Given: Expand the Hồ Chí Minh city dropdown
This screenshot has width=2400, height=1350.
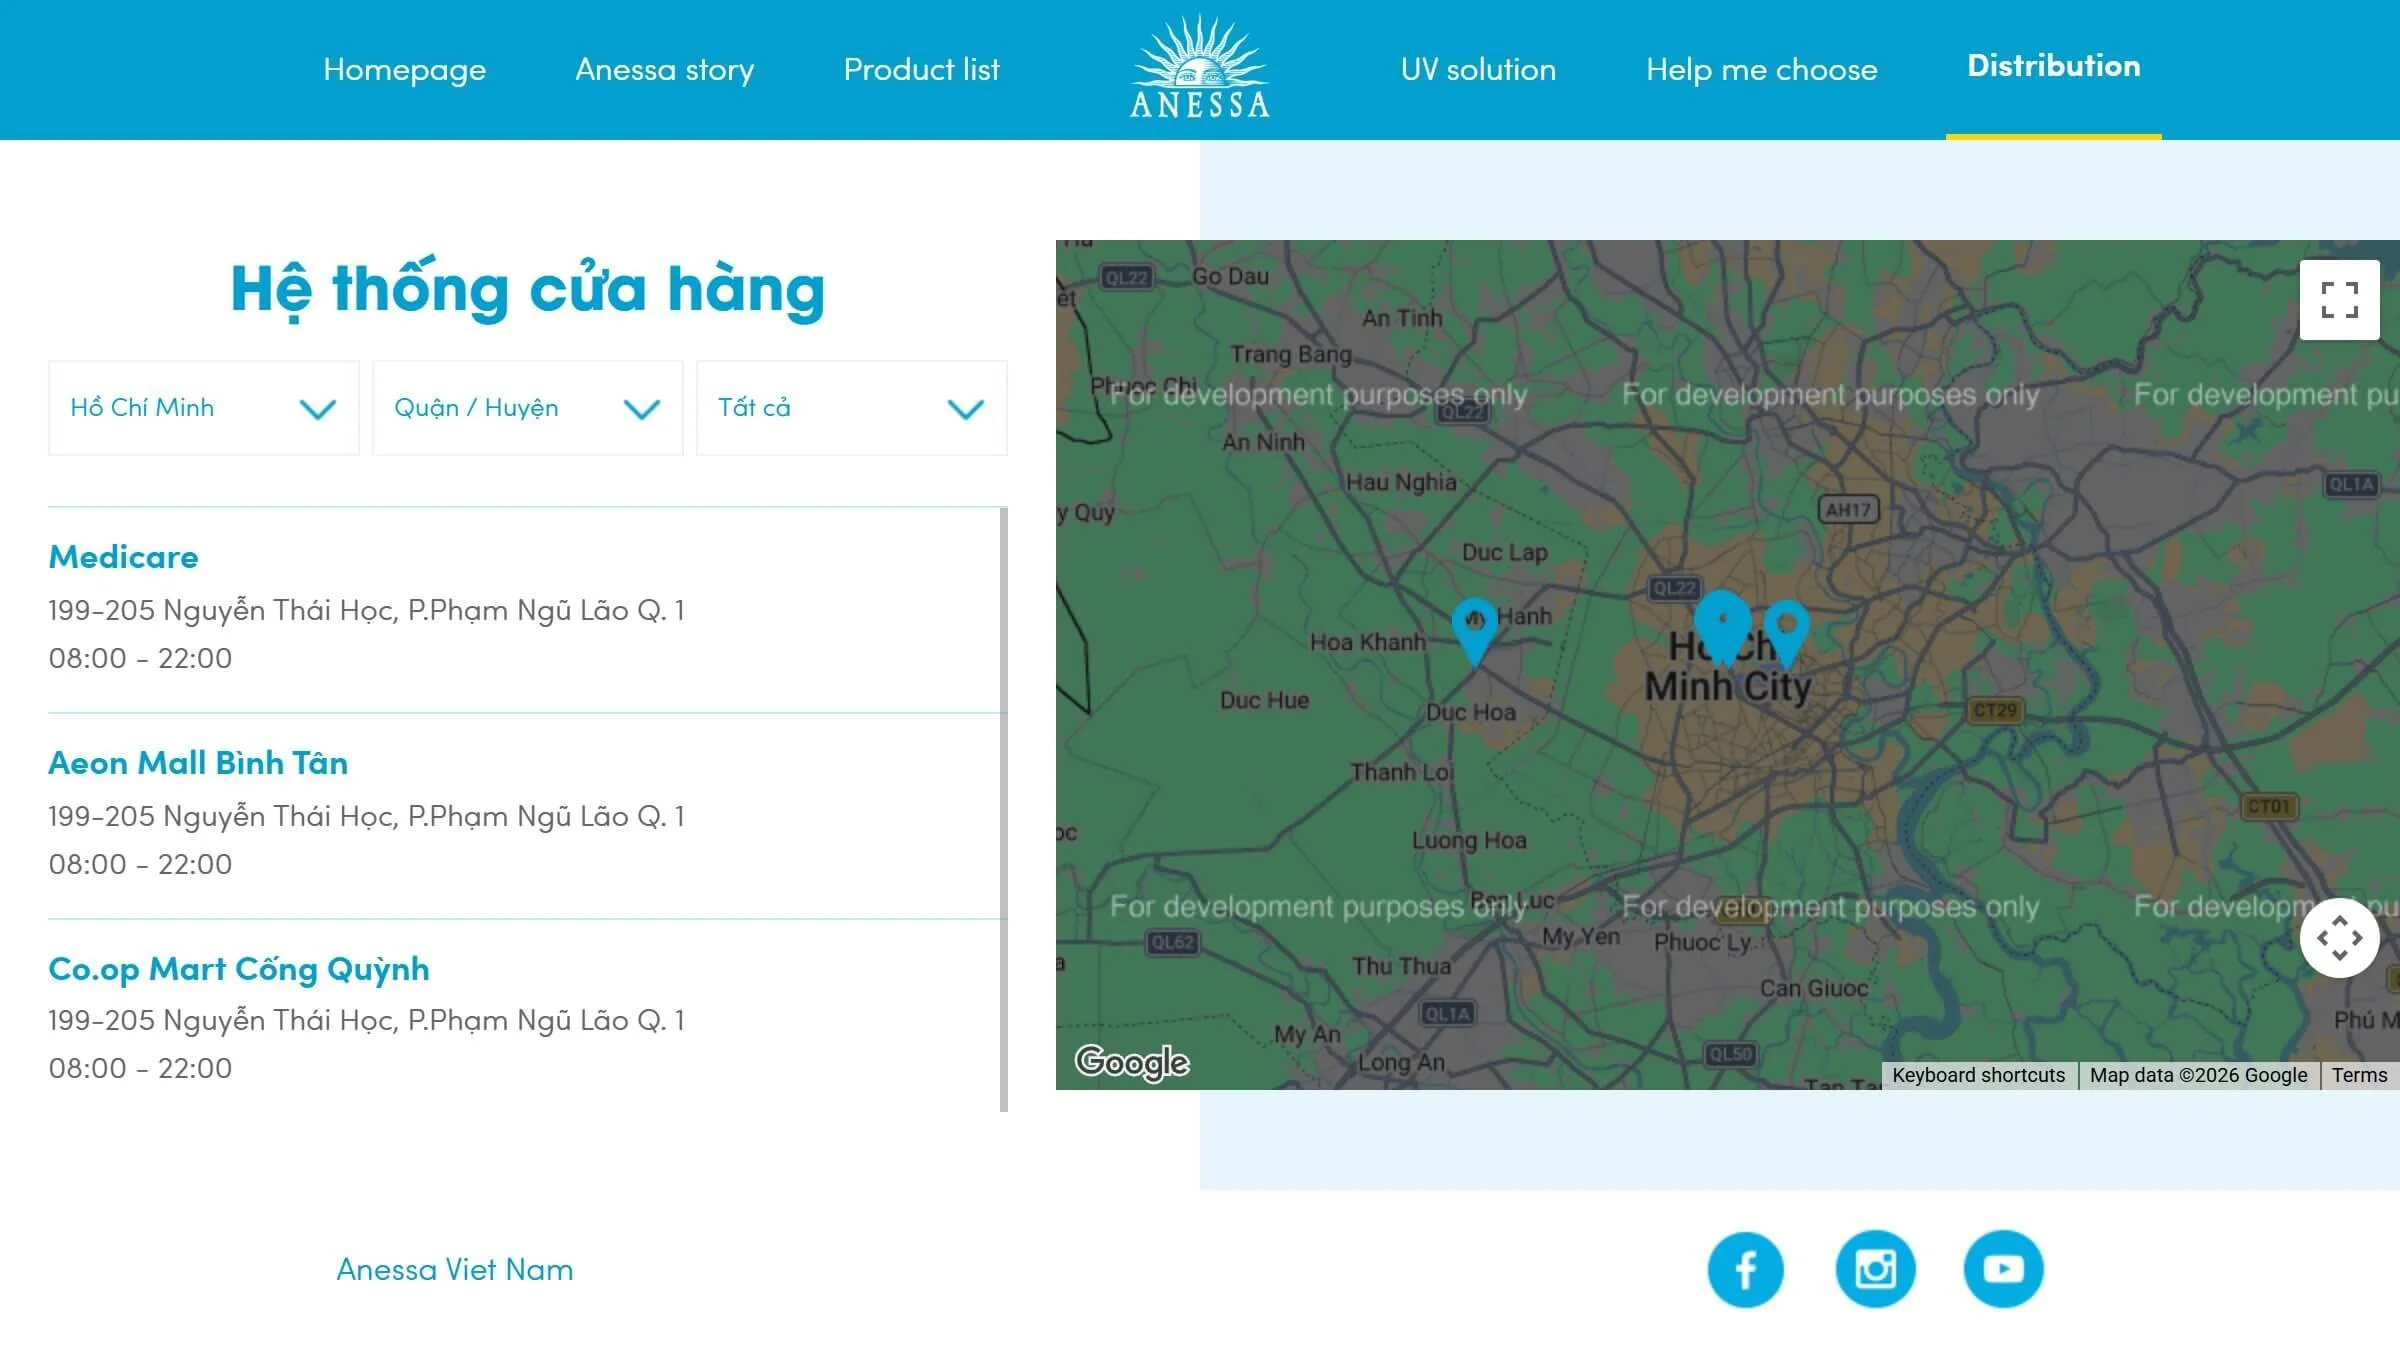Looking at the screenshot, I should pos(204,408).
